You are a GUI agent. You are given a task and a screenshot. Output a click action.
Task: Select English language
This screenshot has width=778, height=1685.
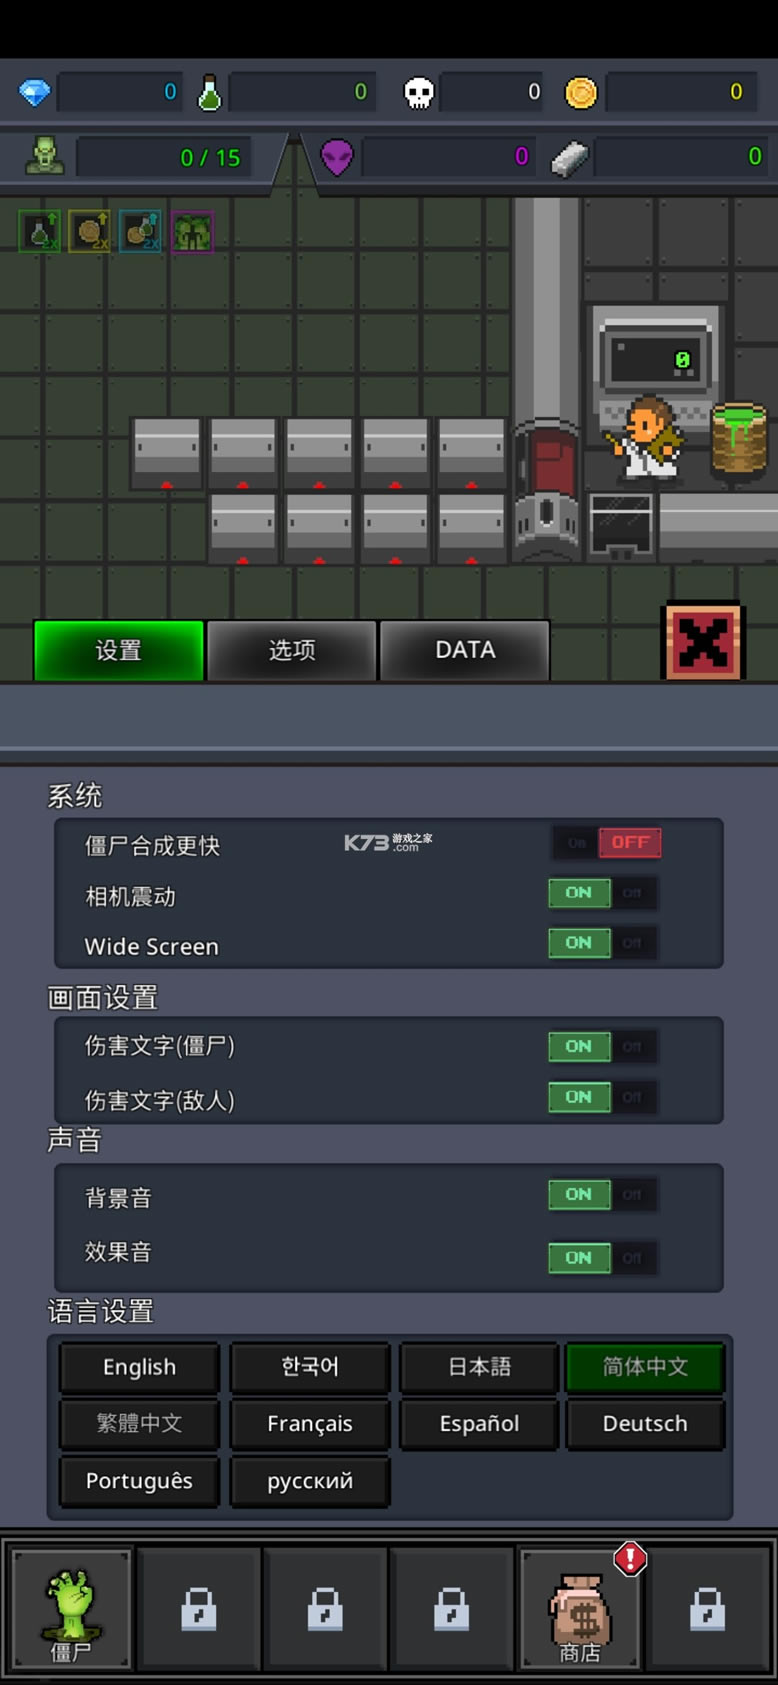click(139, 1367)
